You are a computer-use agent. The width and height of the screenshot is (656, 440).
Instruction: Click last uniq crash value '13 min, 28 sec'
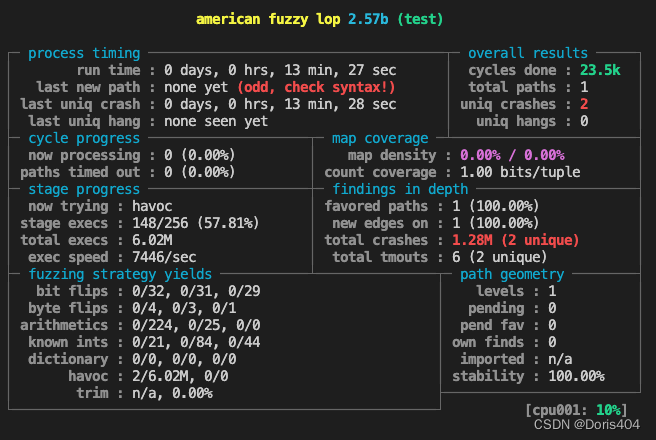point(340,104)
